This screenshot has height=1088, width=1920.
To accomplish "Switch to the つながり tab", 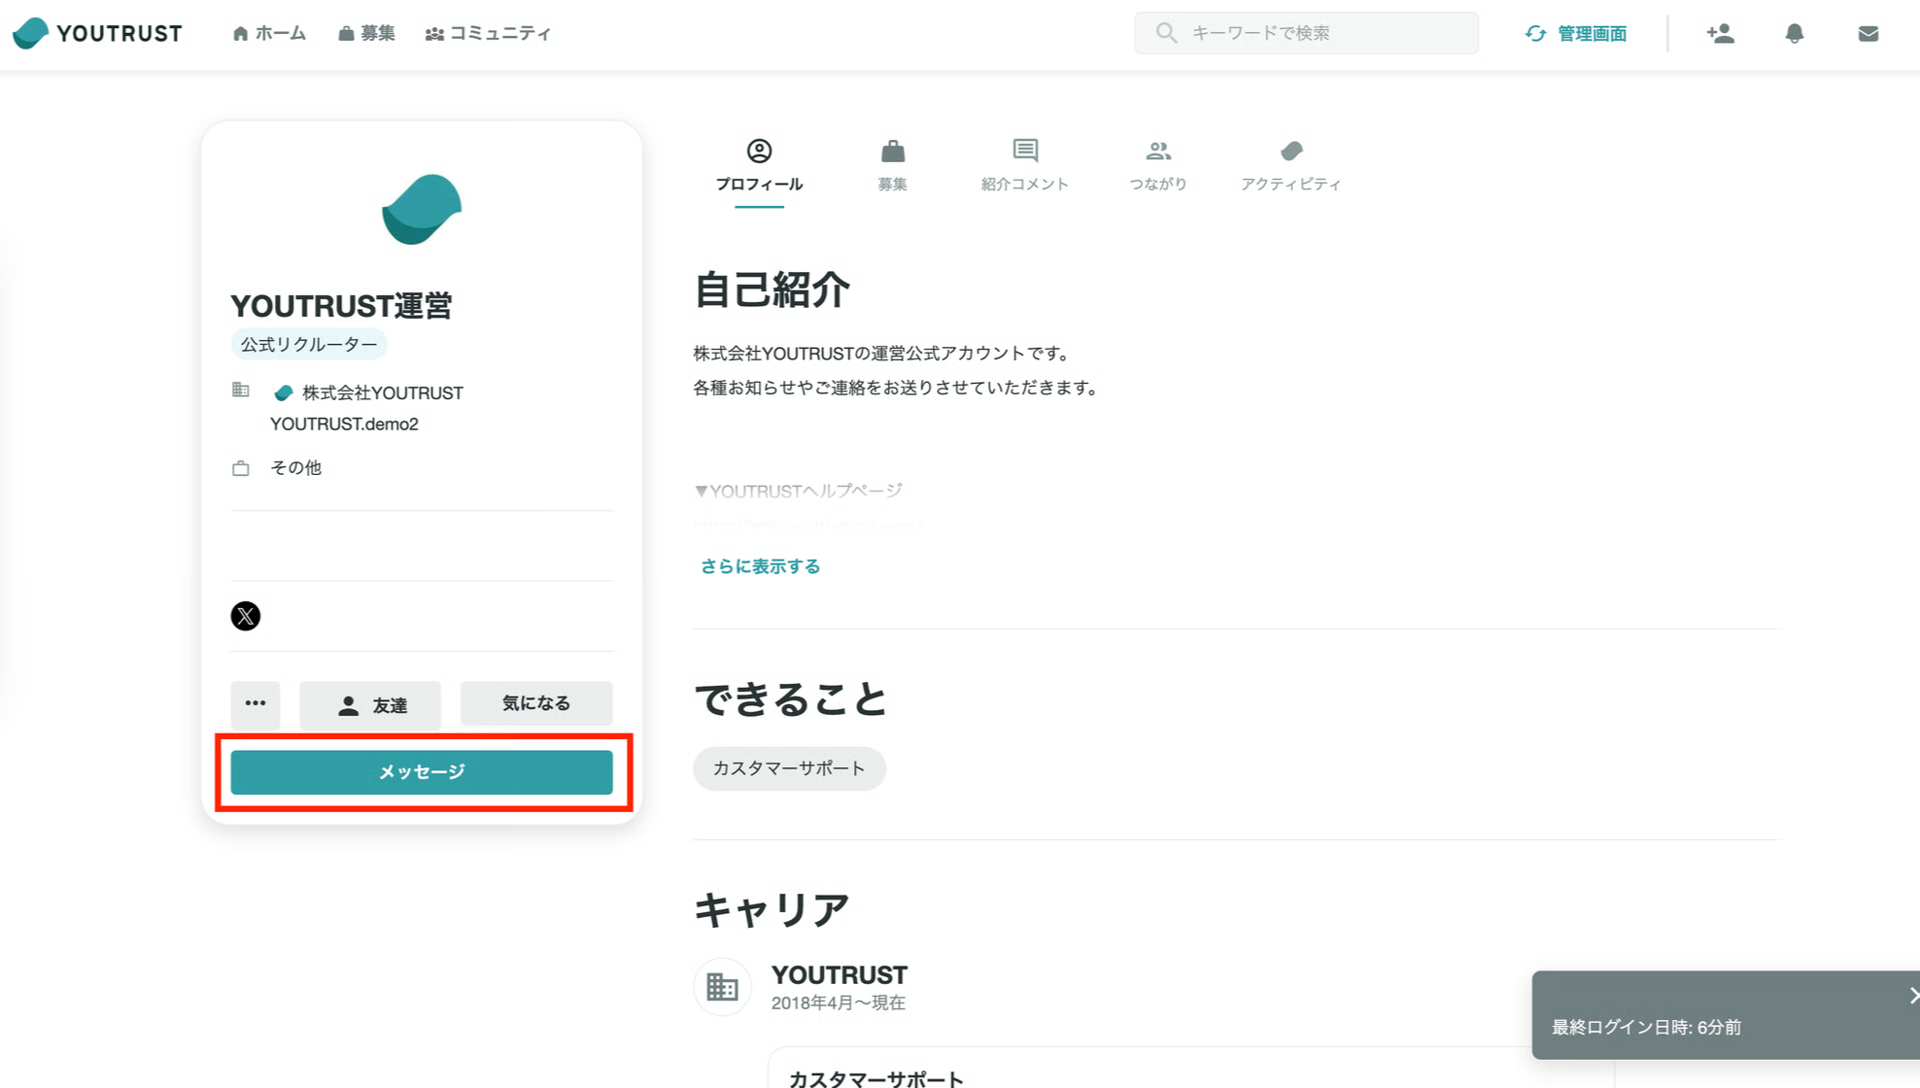I will click(1158, 166).
